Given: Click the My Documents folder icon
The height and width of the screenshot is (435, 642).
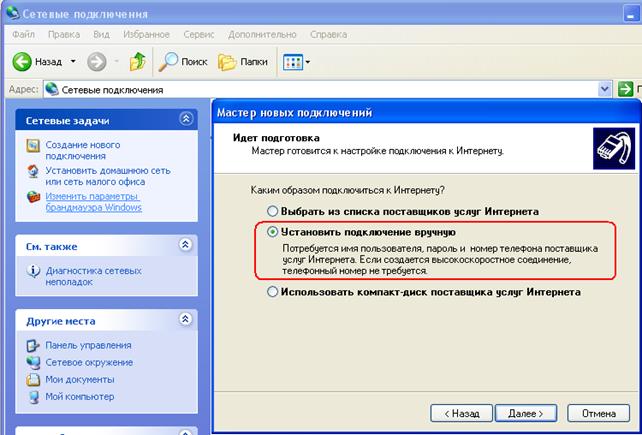Looking at the screenshot, I should point(33,380).
